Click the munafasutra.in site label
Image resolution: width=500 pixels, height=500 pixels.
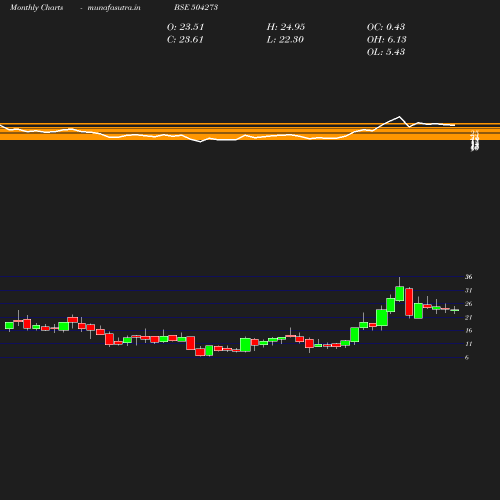[114, 7]
